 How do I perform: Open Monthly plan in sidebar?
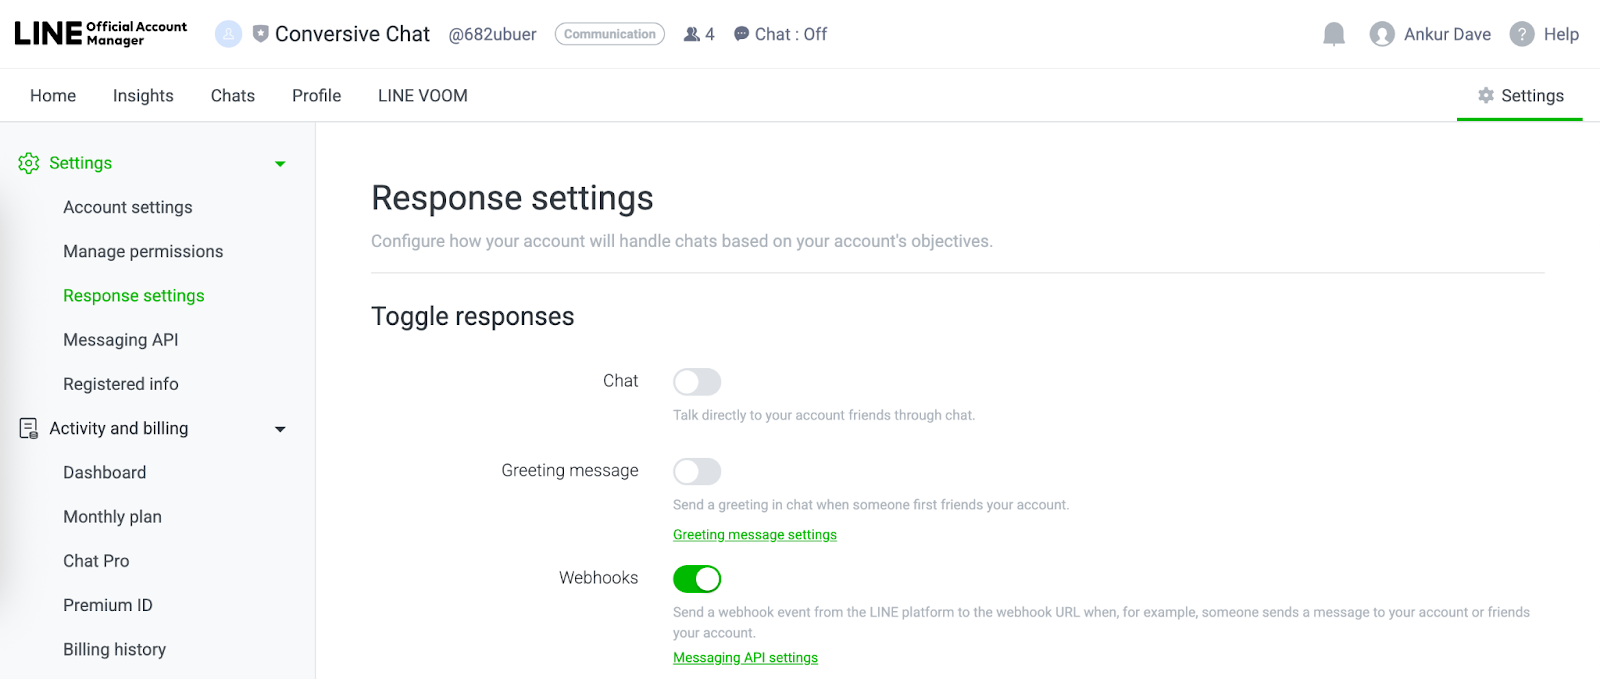pos(112,516)
